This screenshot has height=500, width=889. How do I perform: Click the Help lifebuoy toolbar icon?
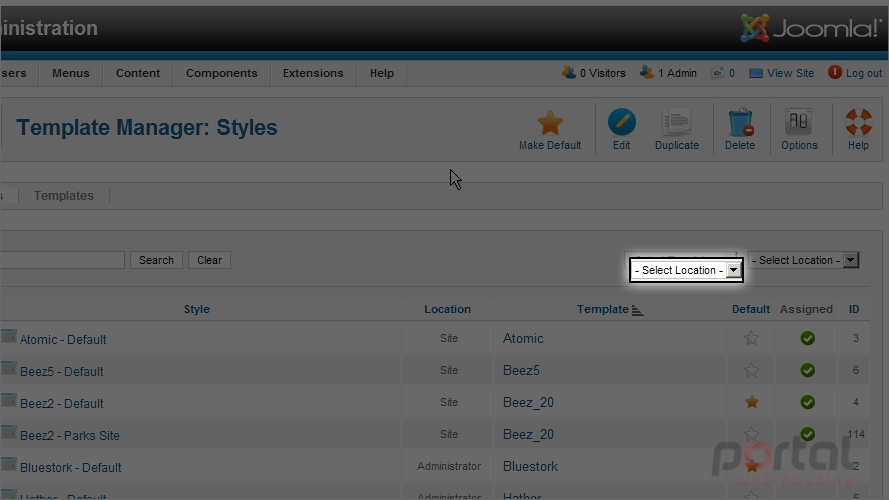[x=858, y=122]
